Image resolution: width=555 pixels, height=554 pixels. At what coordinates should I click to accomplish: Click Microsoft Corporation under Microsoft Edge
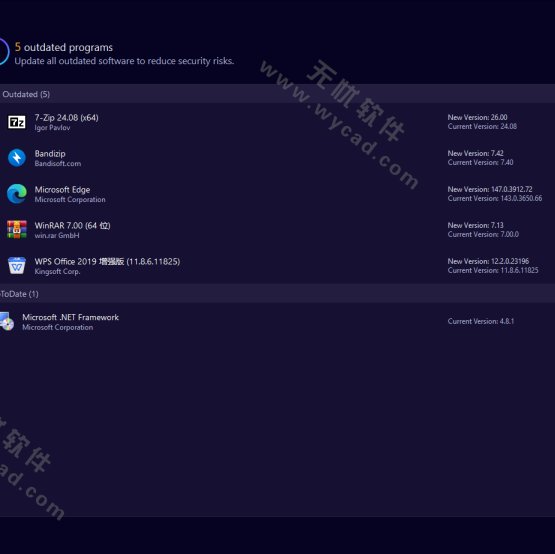(x=70, y=200)
